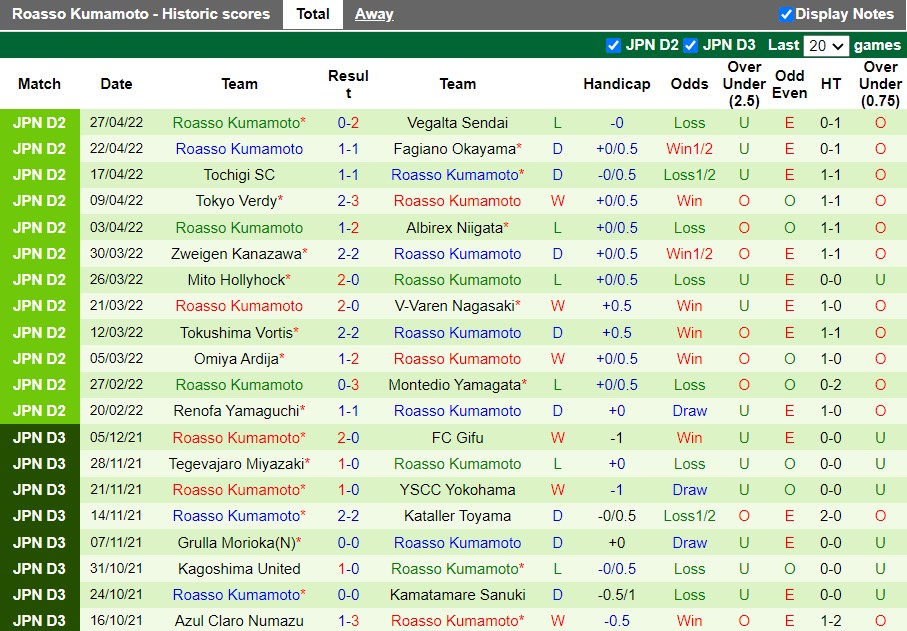Click Roasso Kumamoto in the 27/04/22 row

236,123
